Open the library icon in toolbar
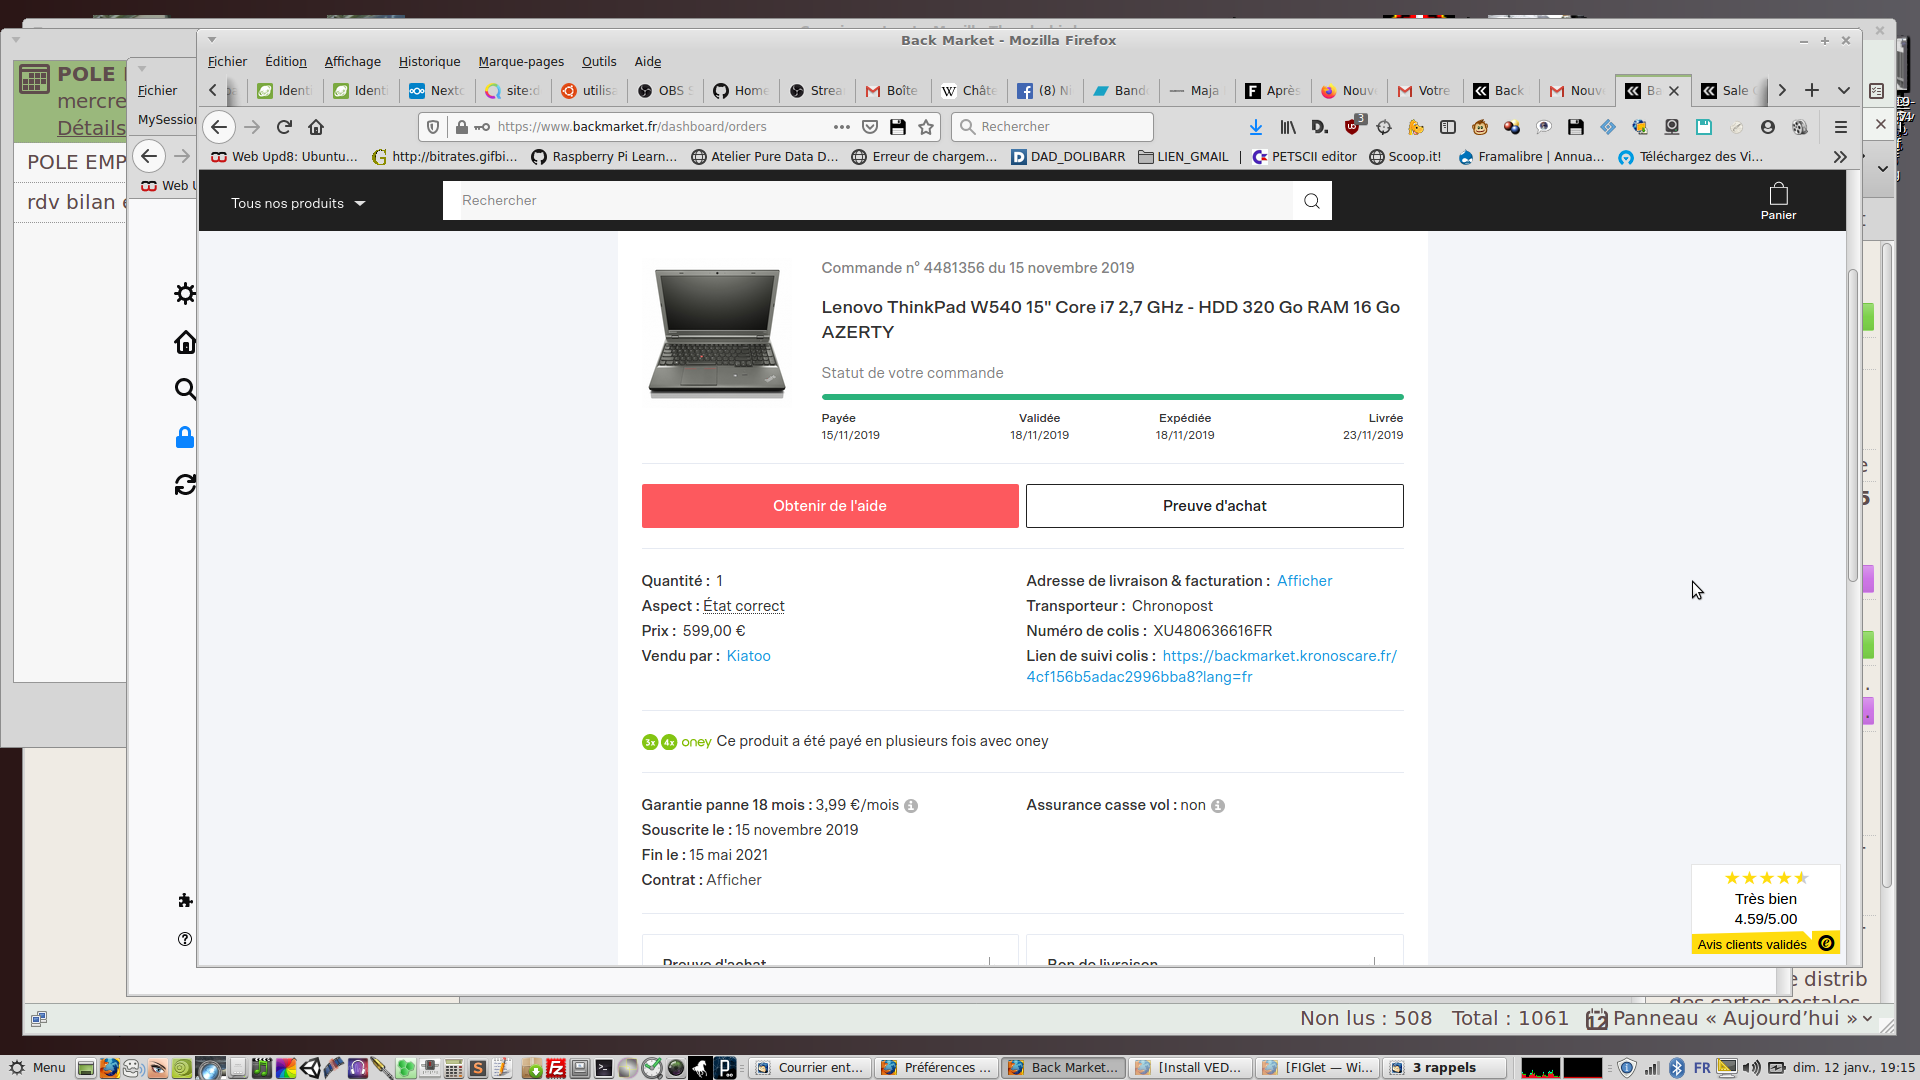 point(1288,127)
